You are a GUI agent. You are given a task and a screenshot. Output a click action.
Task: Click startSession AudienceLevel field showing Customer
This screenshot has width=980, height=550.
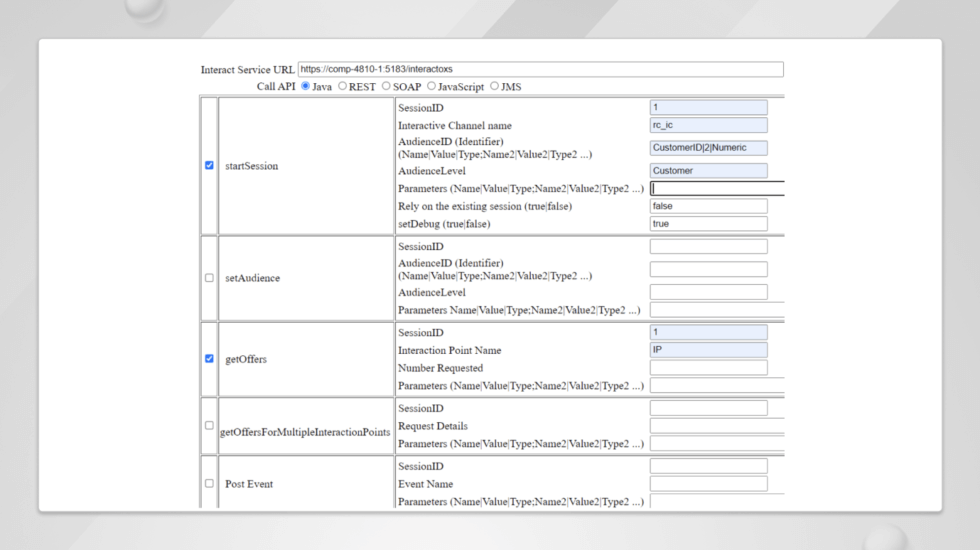click(709, 171)
